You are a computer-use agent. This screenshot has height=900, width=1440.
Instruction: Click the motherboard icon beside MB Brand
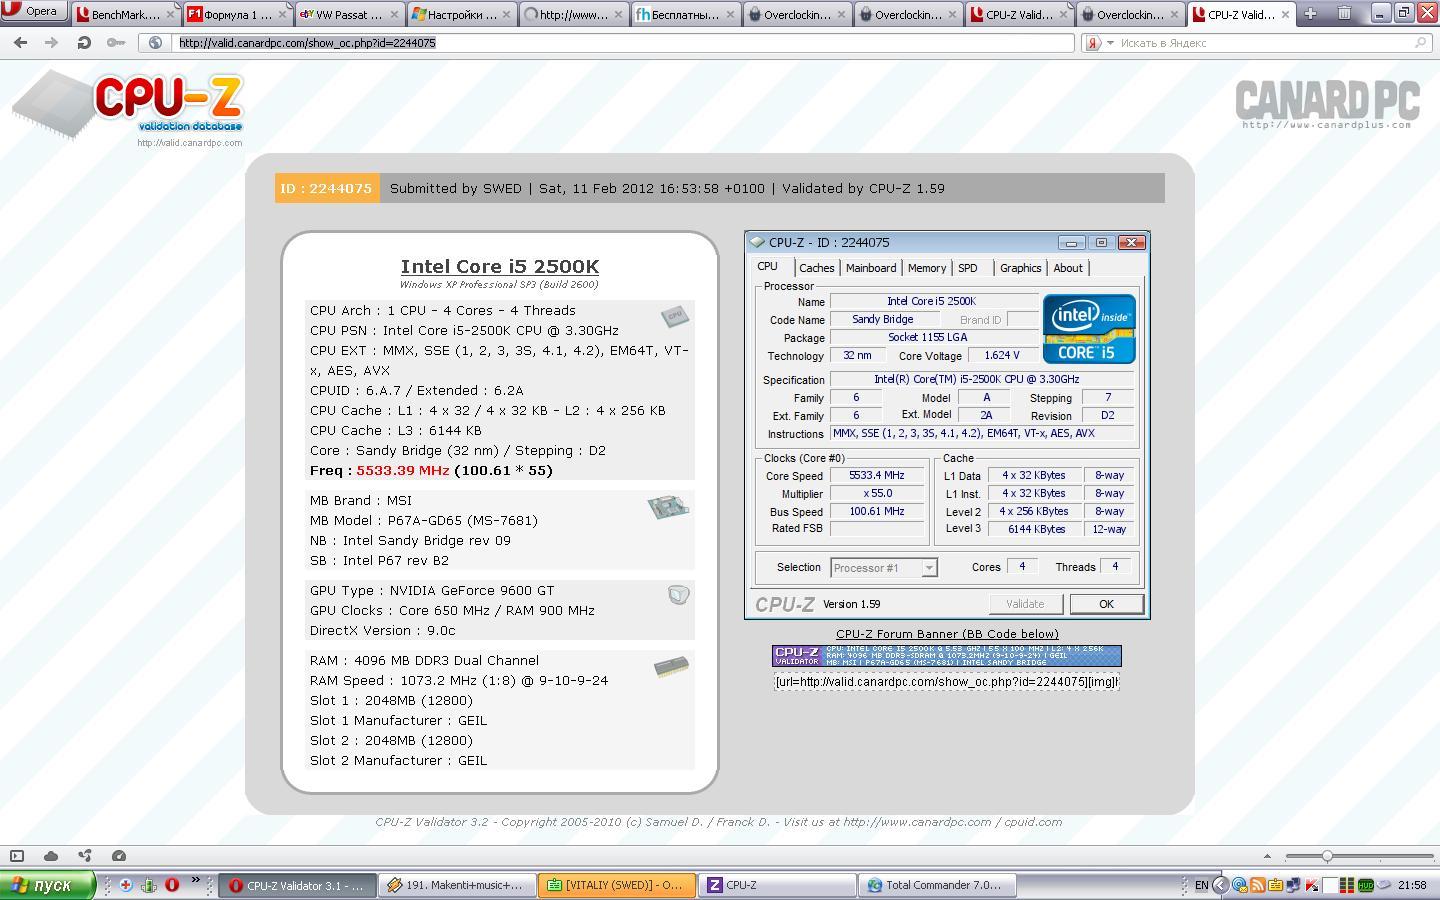click(x=668, y=507)
